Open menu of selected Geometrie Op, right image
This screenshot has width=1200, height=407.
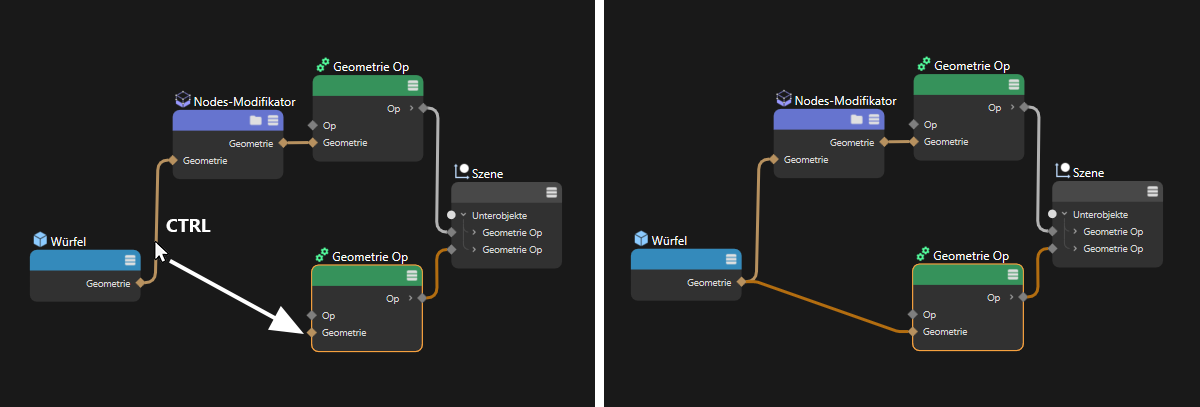pos(1014,276)
